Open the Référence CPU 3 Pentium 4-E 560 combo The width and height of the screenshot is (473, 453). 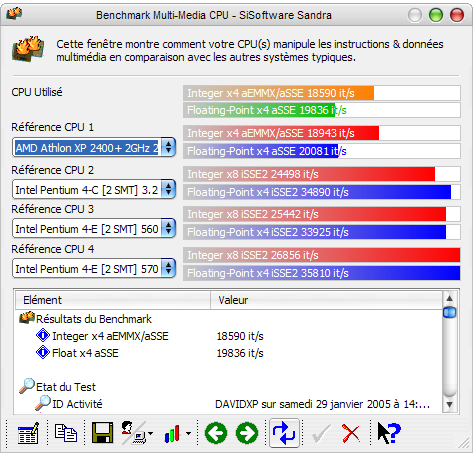pyautogui.click(x=94, y=229)
